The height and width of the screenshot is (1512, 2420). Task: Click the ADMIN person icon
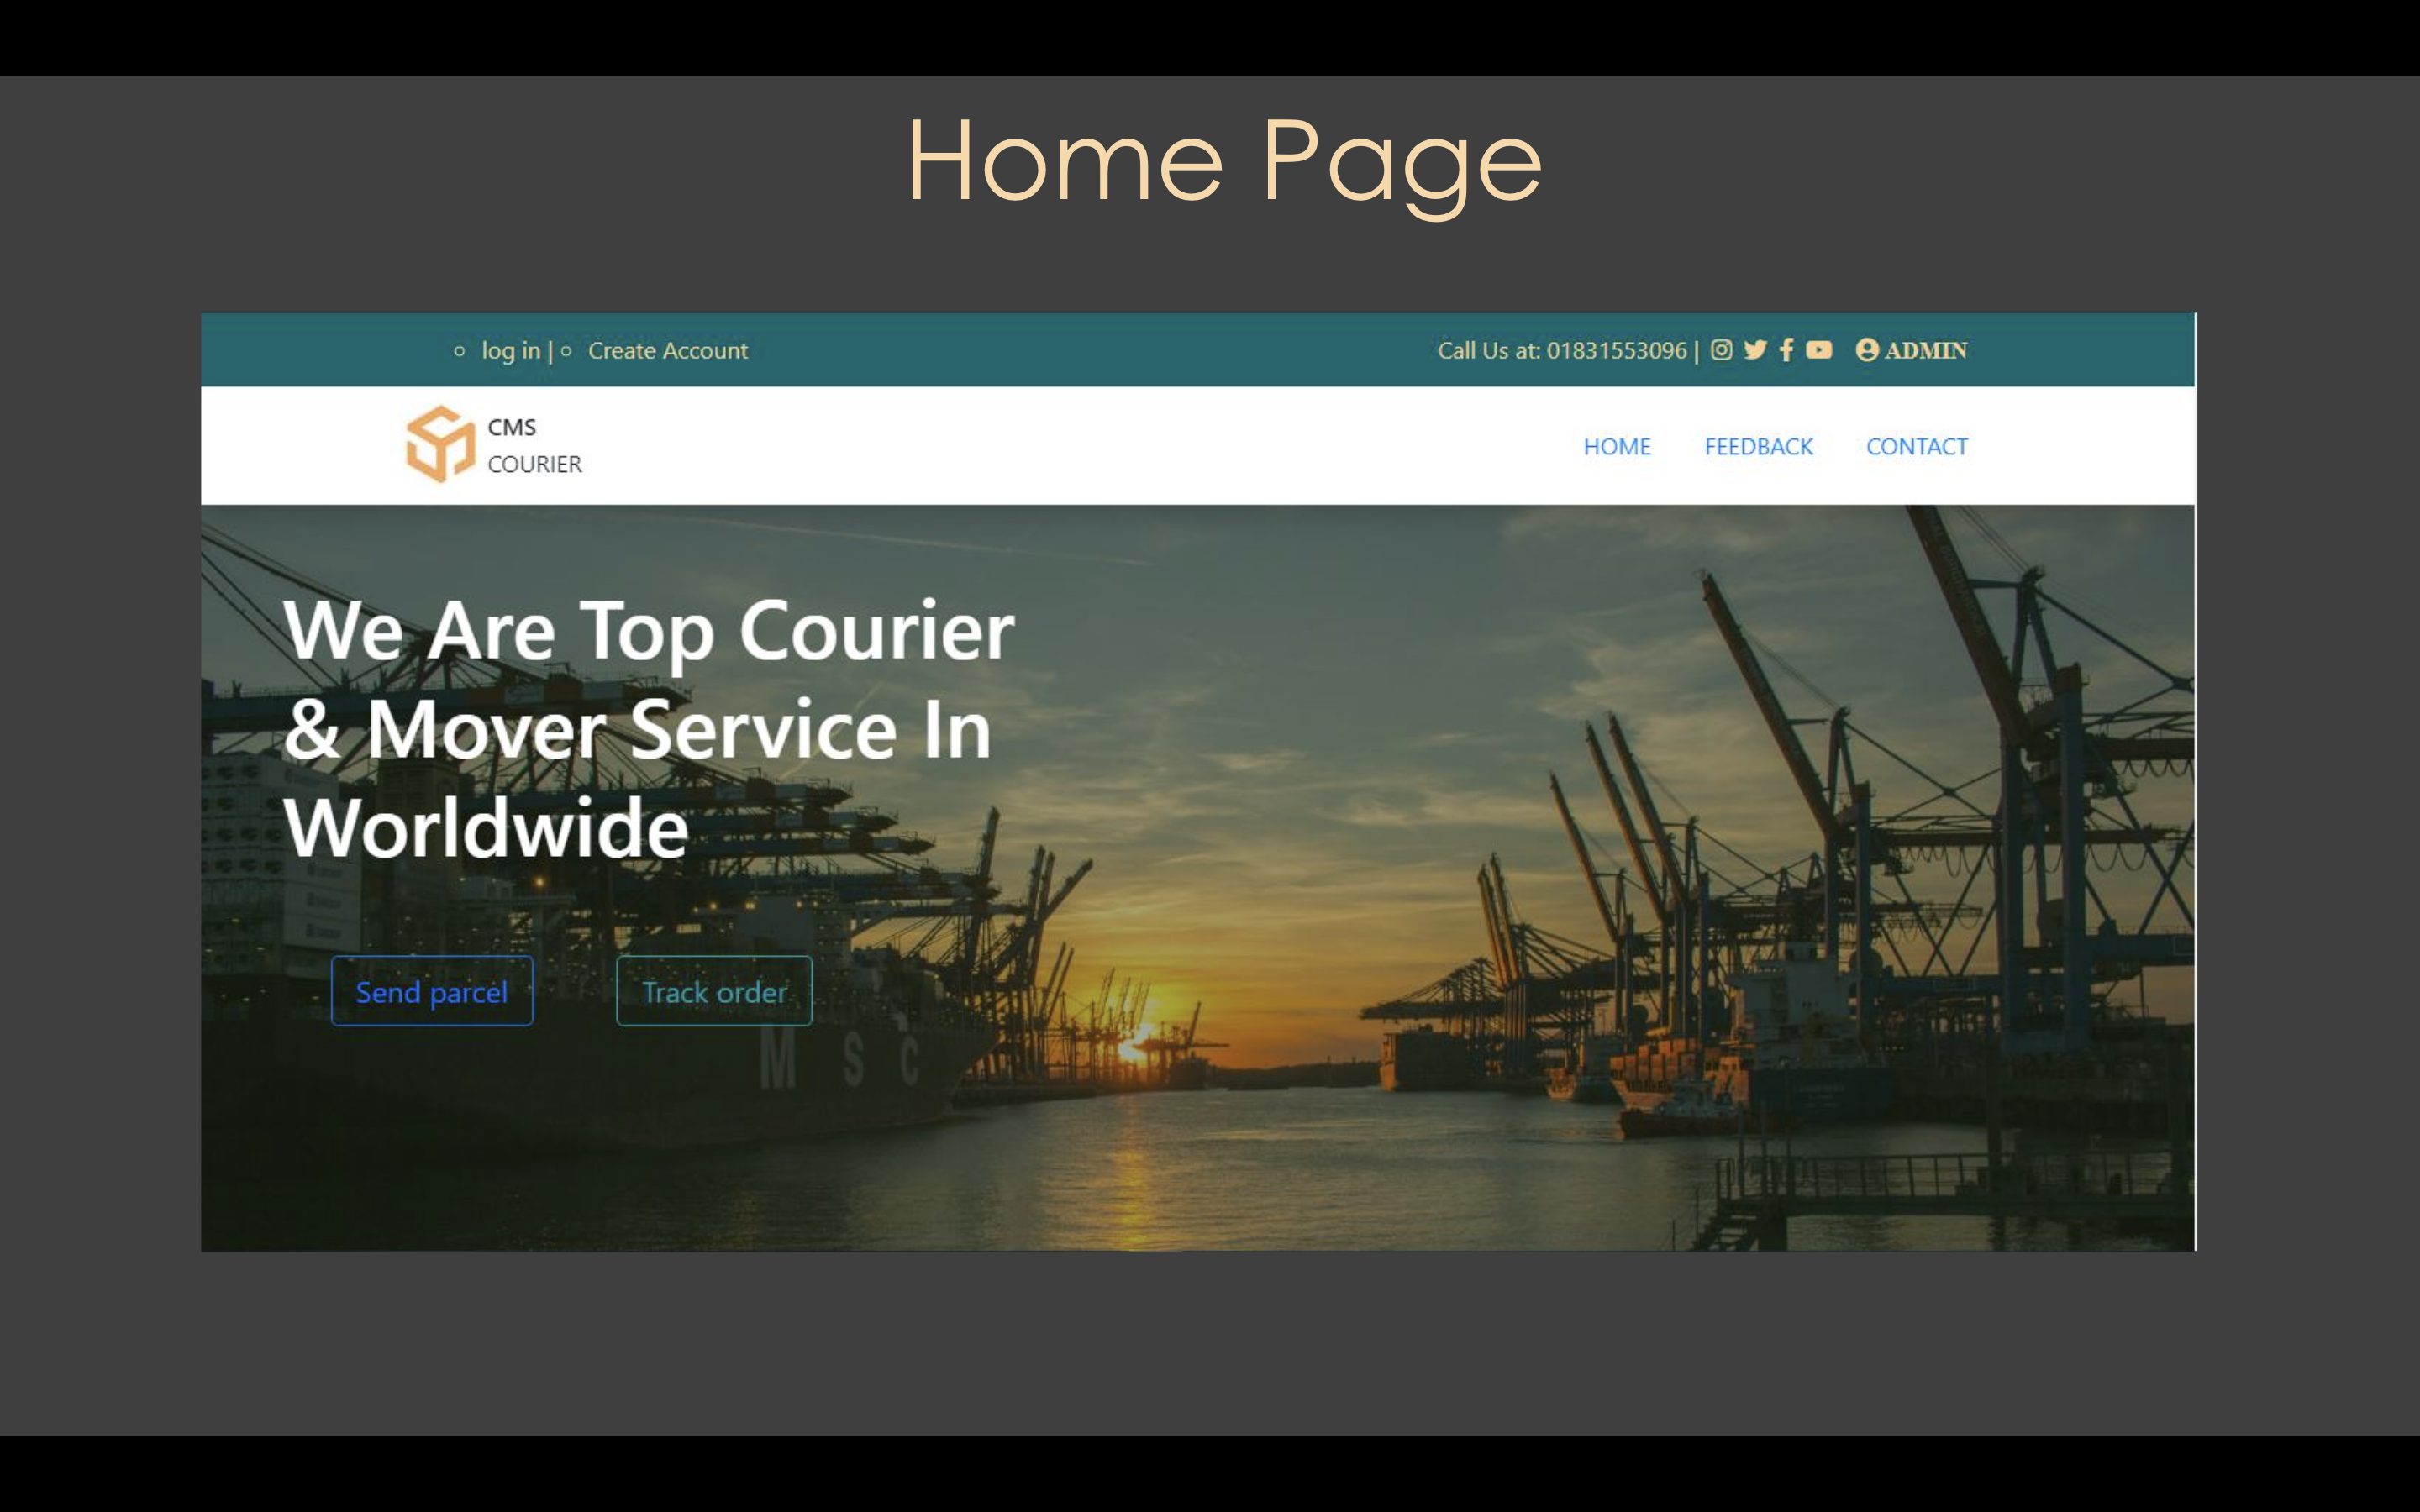1869,350
